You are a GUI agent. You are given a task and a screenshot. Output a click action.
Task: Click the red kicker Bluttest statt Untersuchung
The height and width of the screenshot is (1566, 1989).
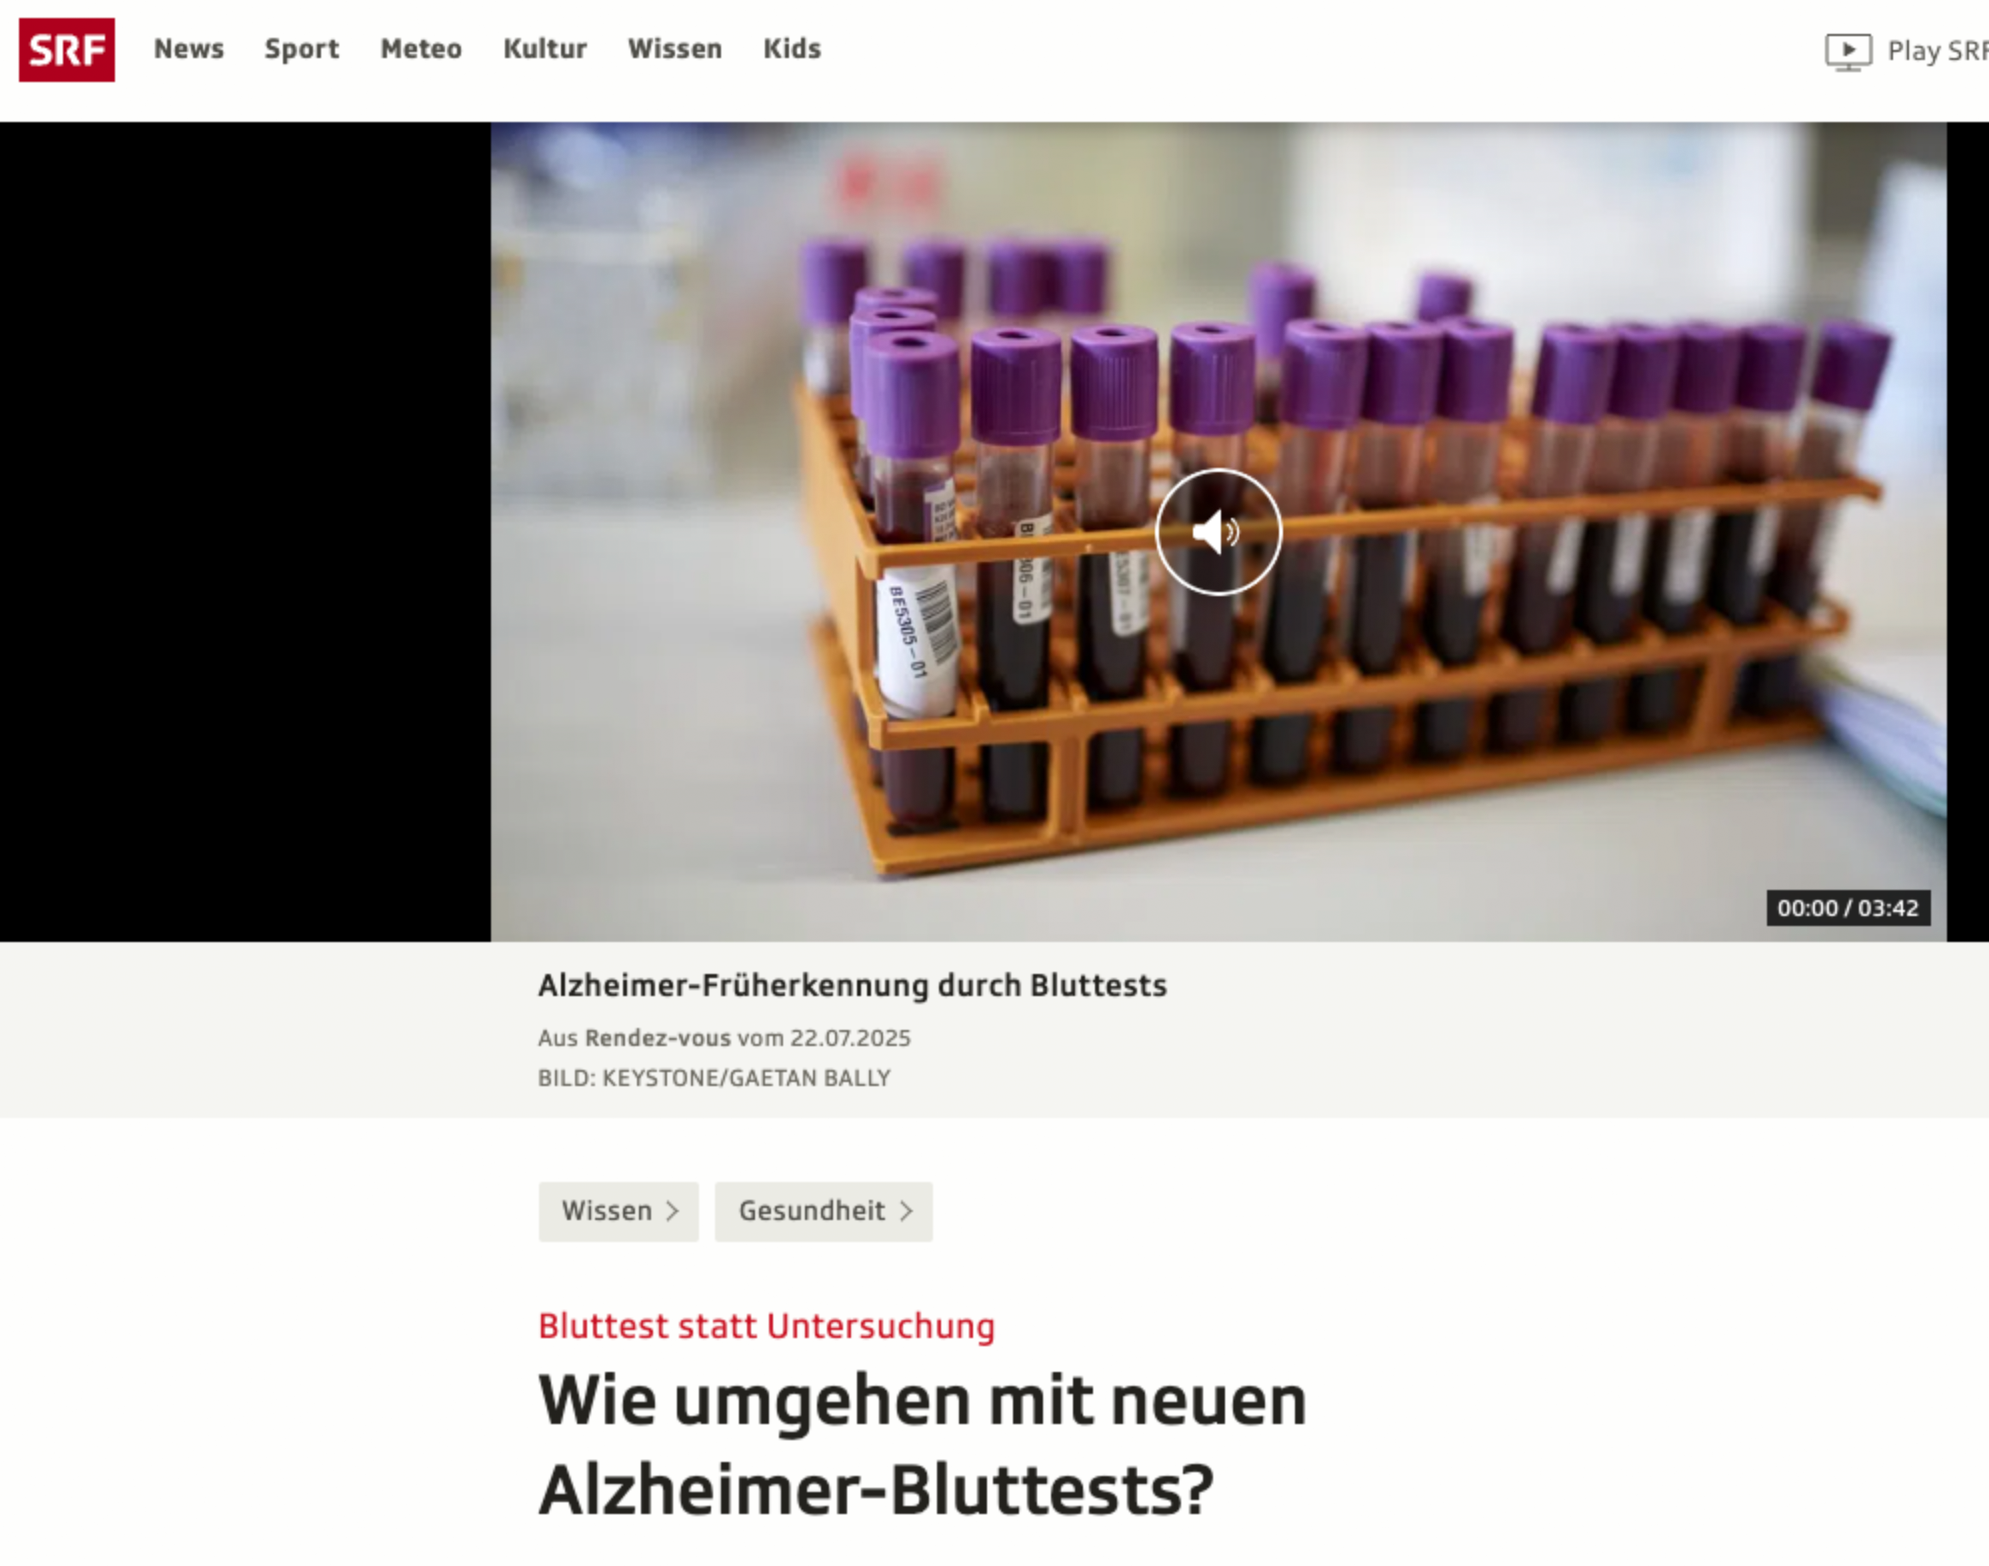766,1326
